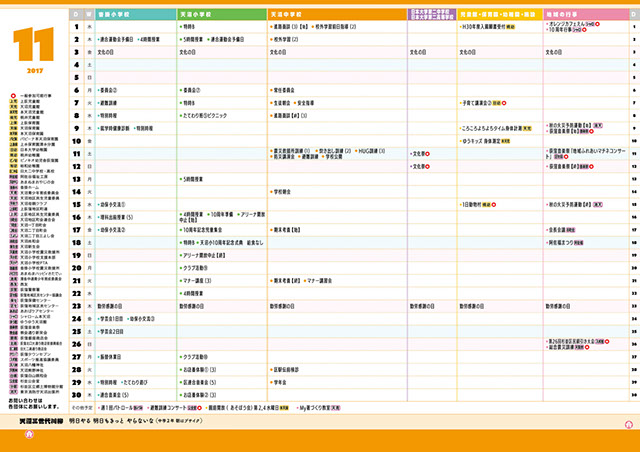Click 学年会 on the 29th
The image size is (640, 452).
coord(279,383)
